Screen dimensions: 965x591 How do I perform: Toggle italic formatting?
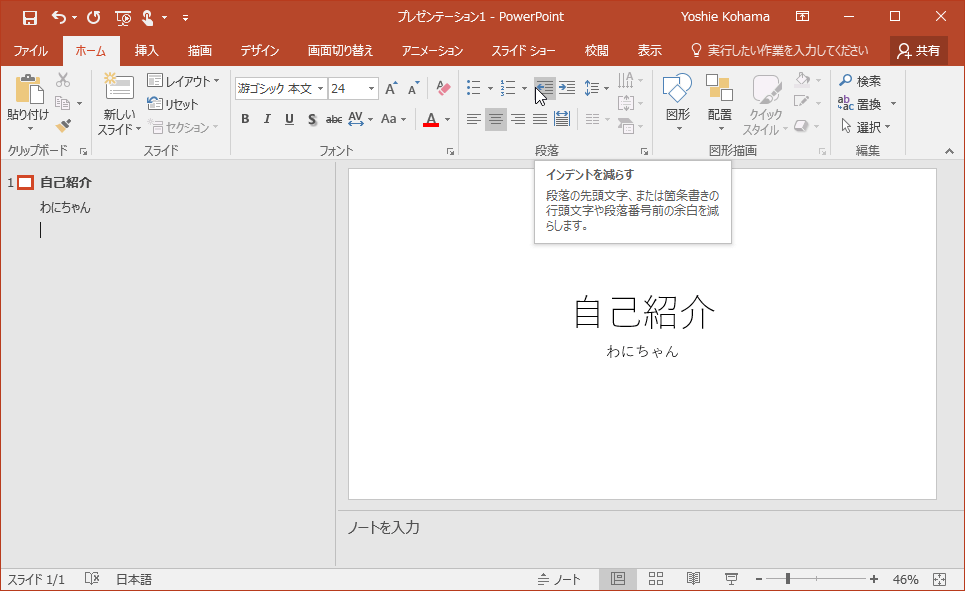click(267, 119)
